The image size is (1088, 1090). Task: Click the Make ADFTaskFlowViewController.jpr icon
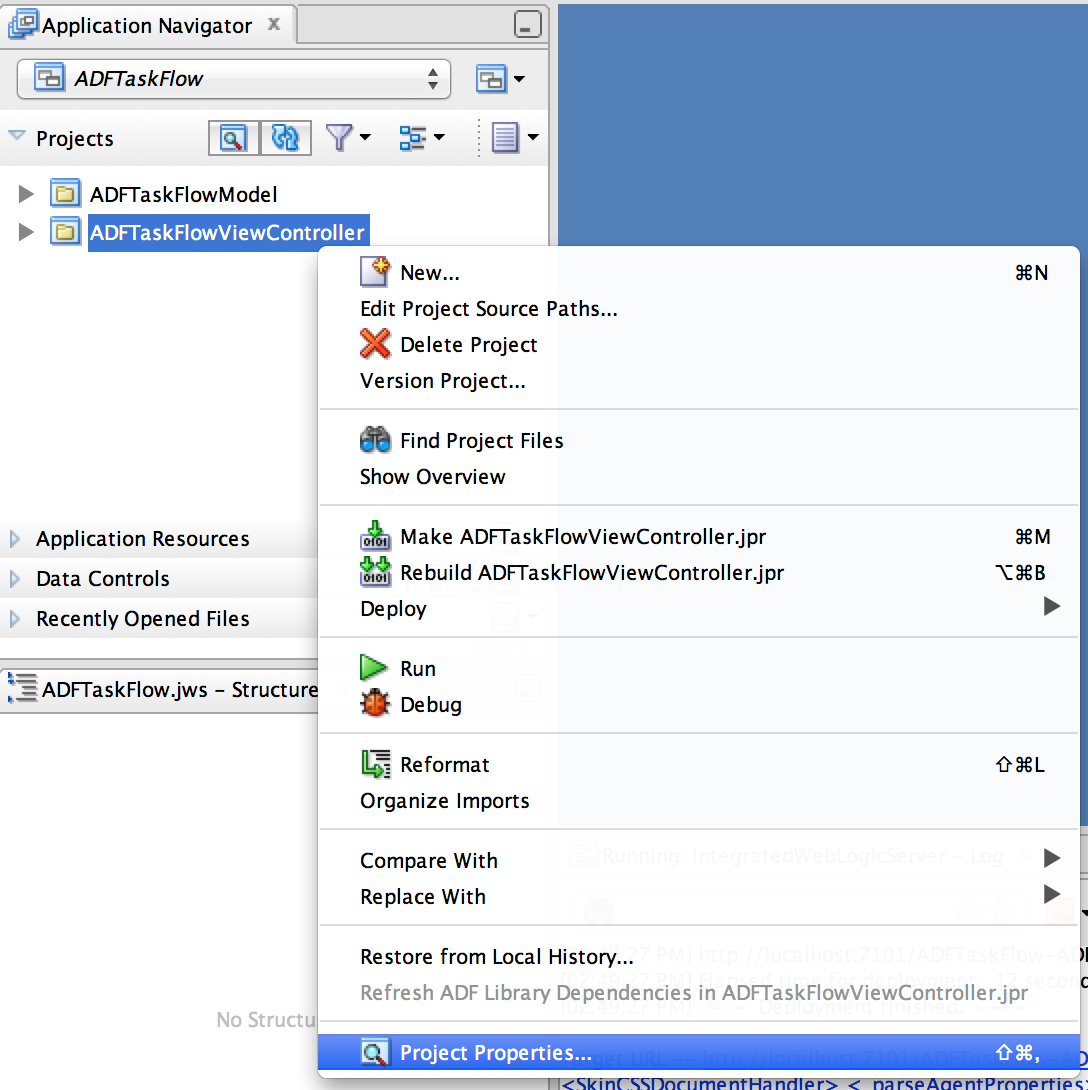click(x=375, y=536)
